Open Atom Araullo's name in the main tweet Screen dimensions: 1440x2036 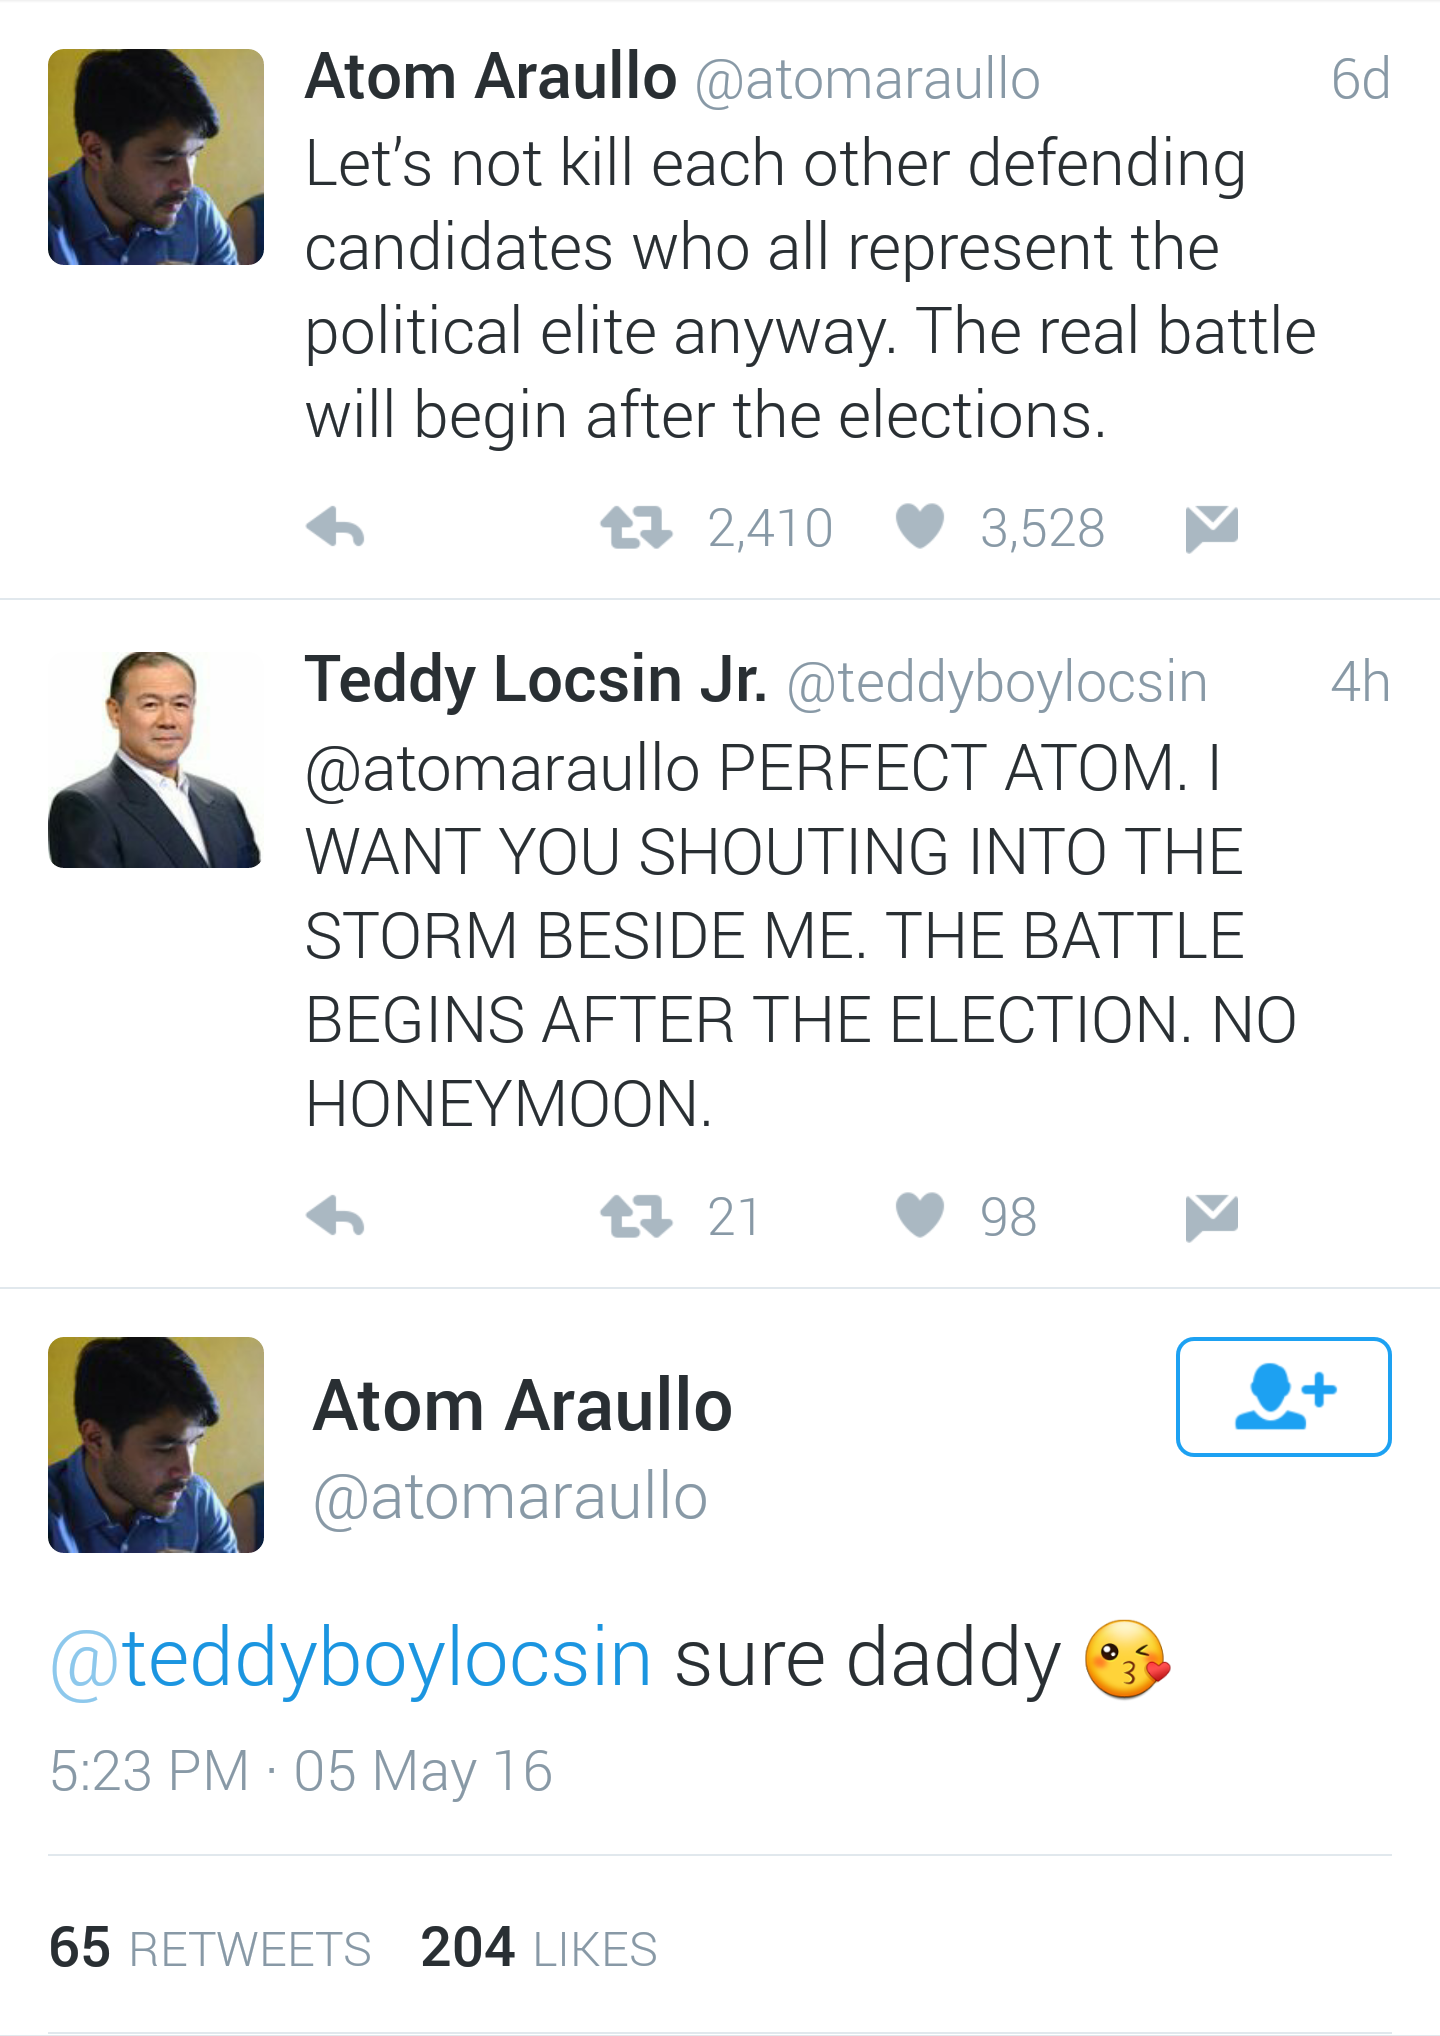522,1405
